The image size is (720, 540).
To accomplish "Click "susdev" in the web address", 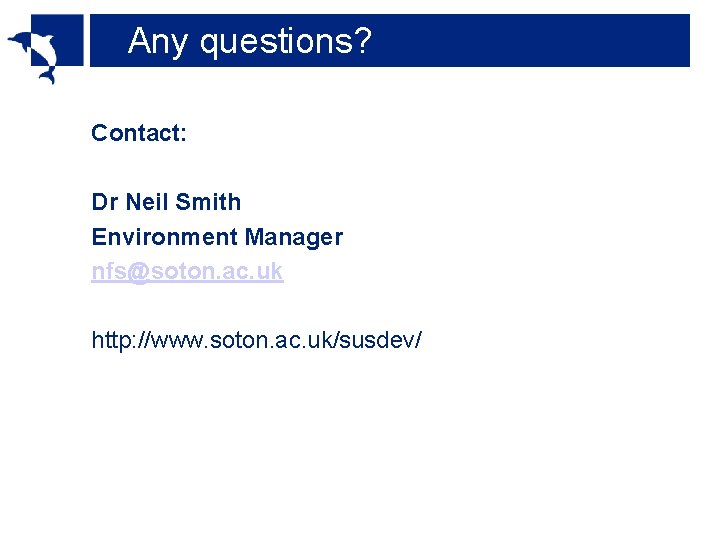I will pos(380,340).
